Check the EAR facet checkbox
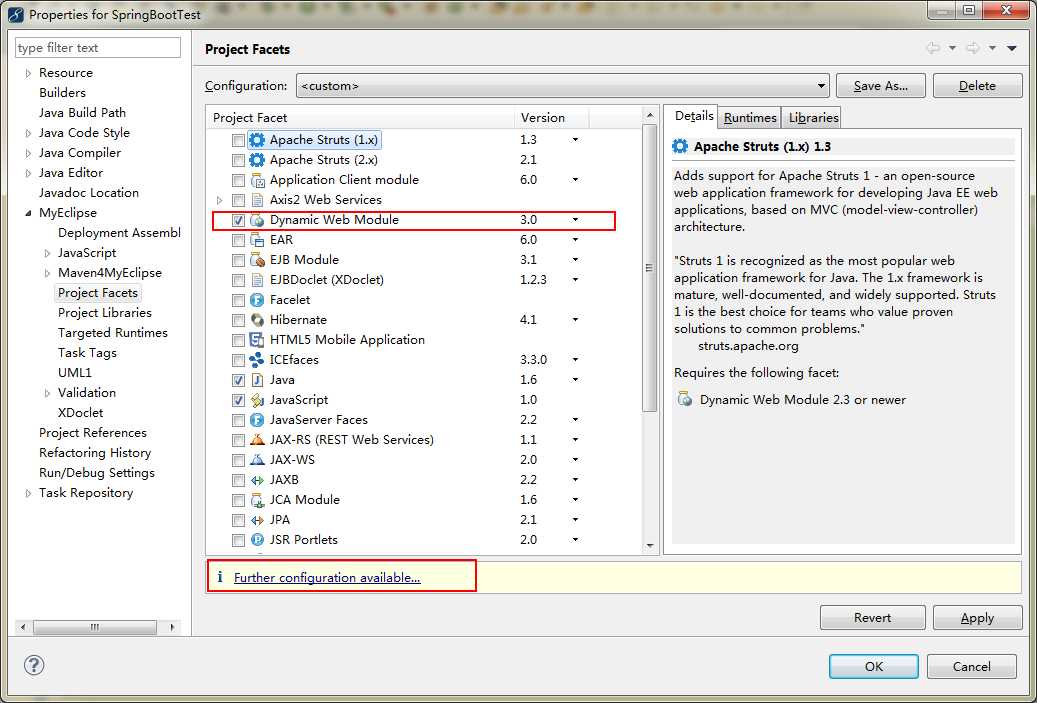 tap(238, 240)
